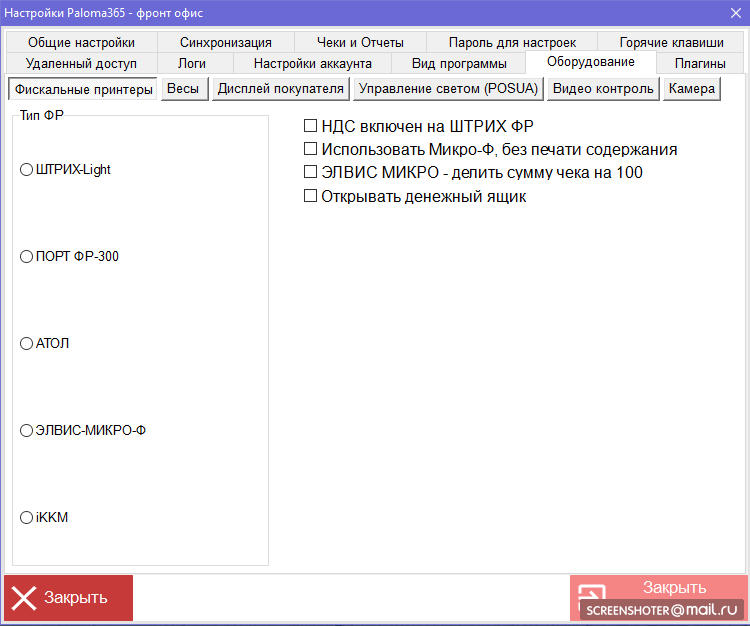Screen dimensions: 750x626
Task: Select the iKKM radio button
Action: (27, 518)
